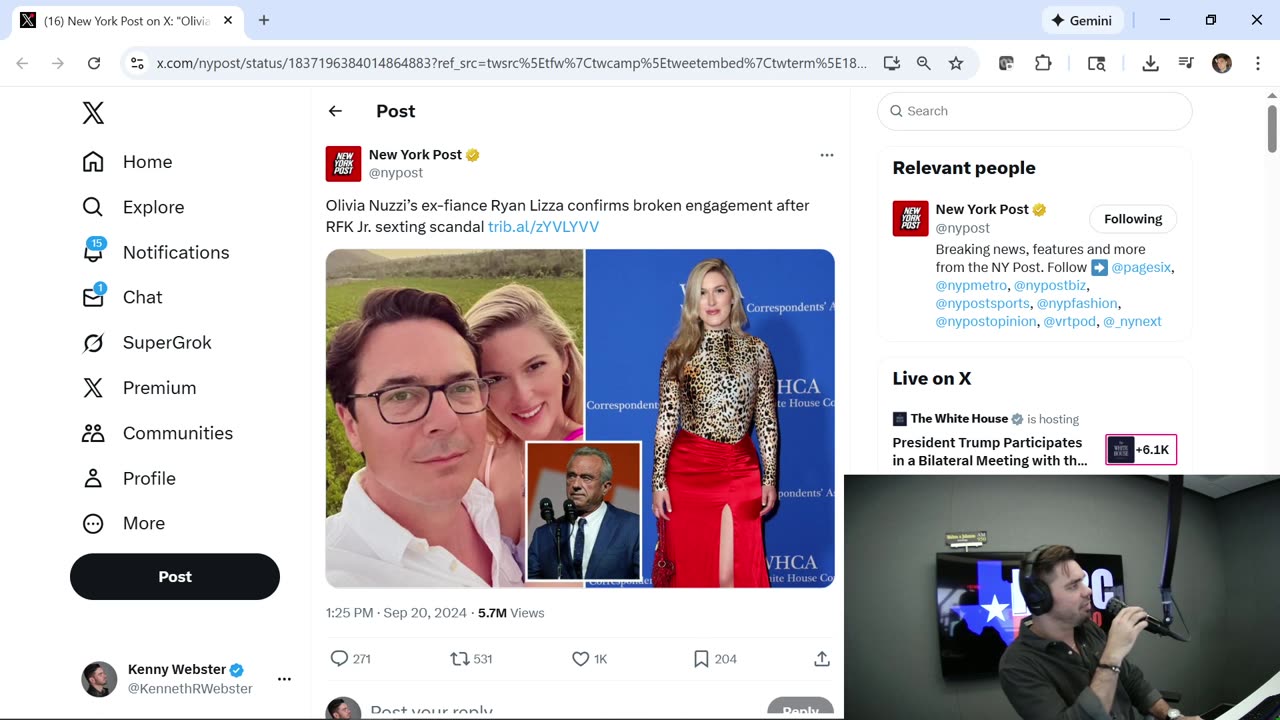Expand the More menu in sidebar
Viewport: 1280px width, 720px height.
(123, 523)
